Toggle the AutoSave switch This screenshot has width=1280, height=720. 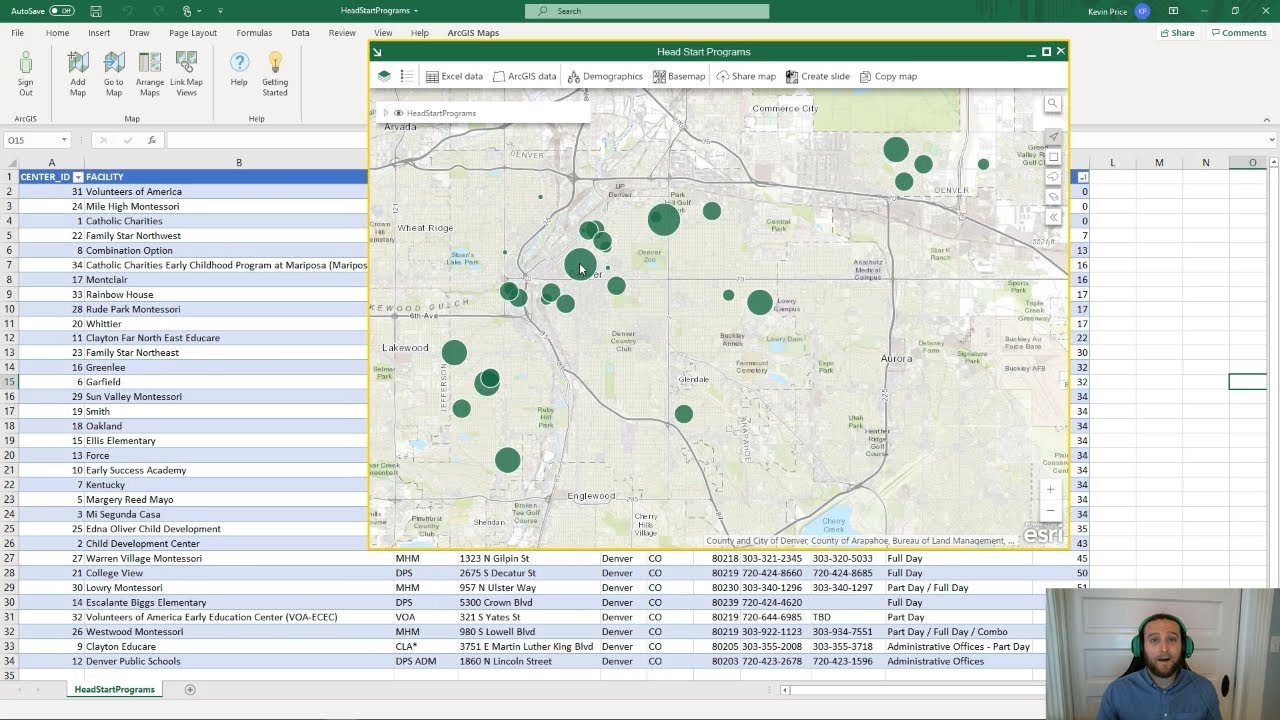click(x=62, y=11)
